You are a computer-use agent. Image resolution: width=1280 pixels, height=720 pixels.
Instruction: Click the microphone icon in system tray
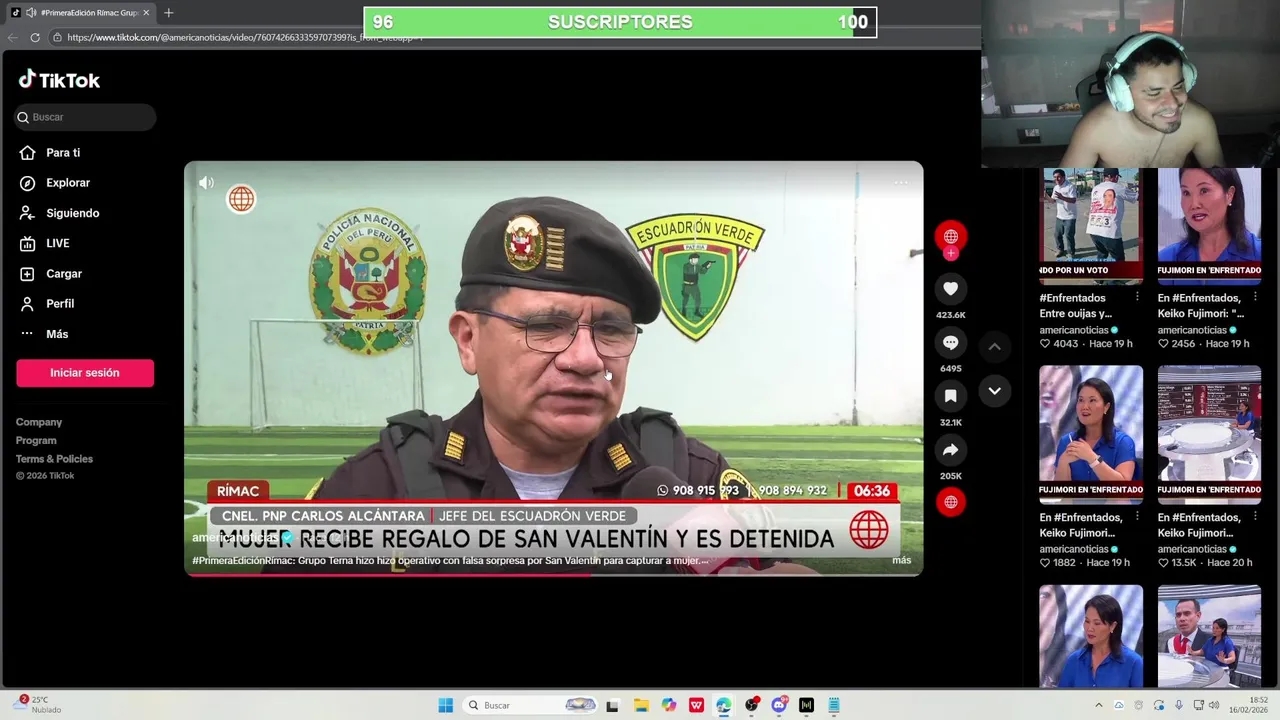pyautogui.click(x=1179, y=705)
